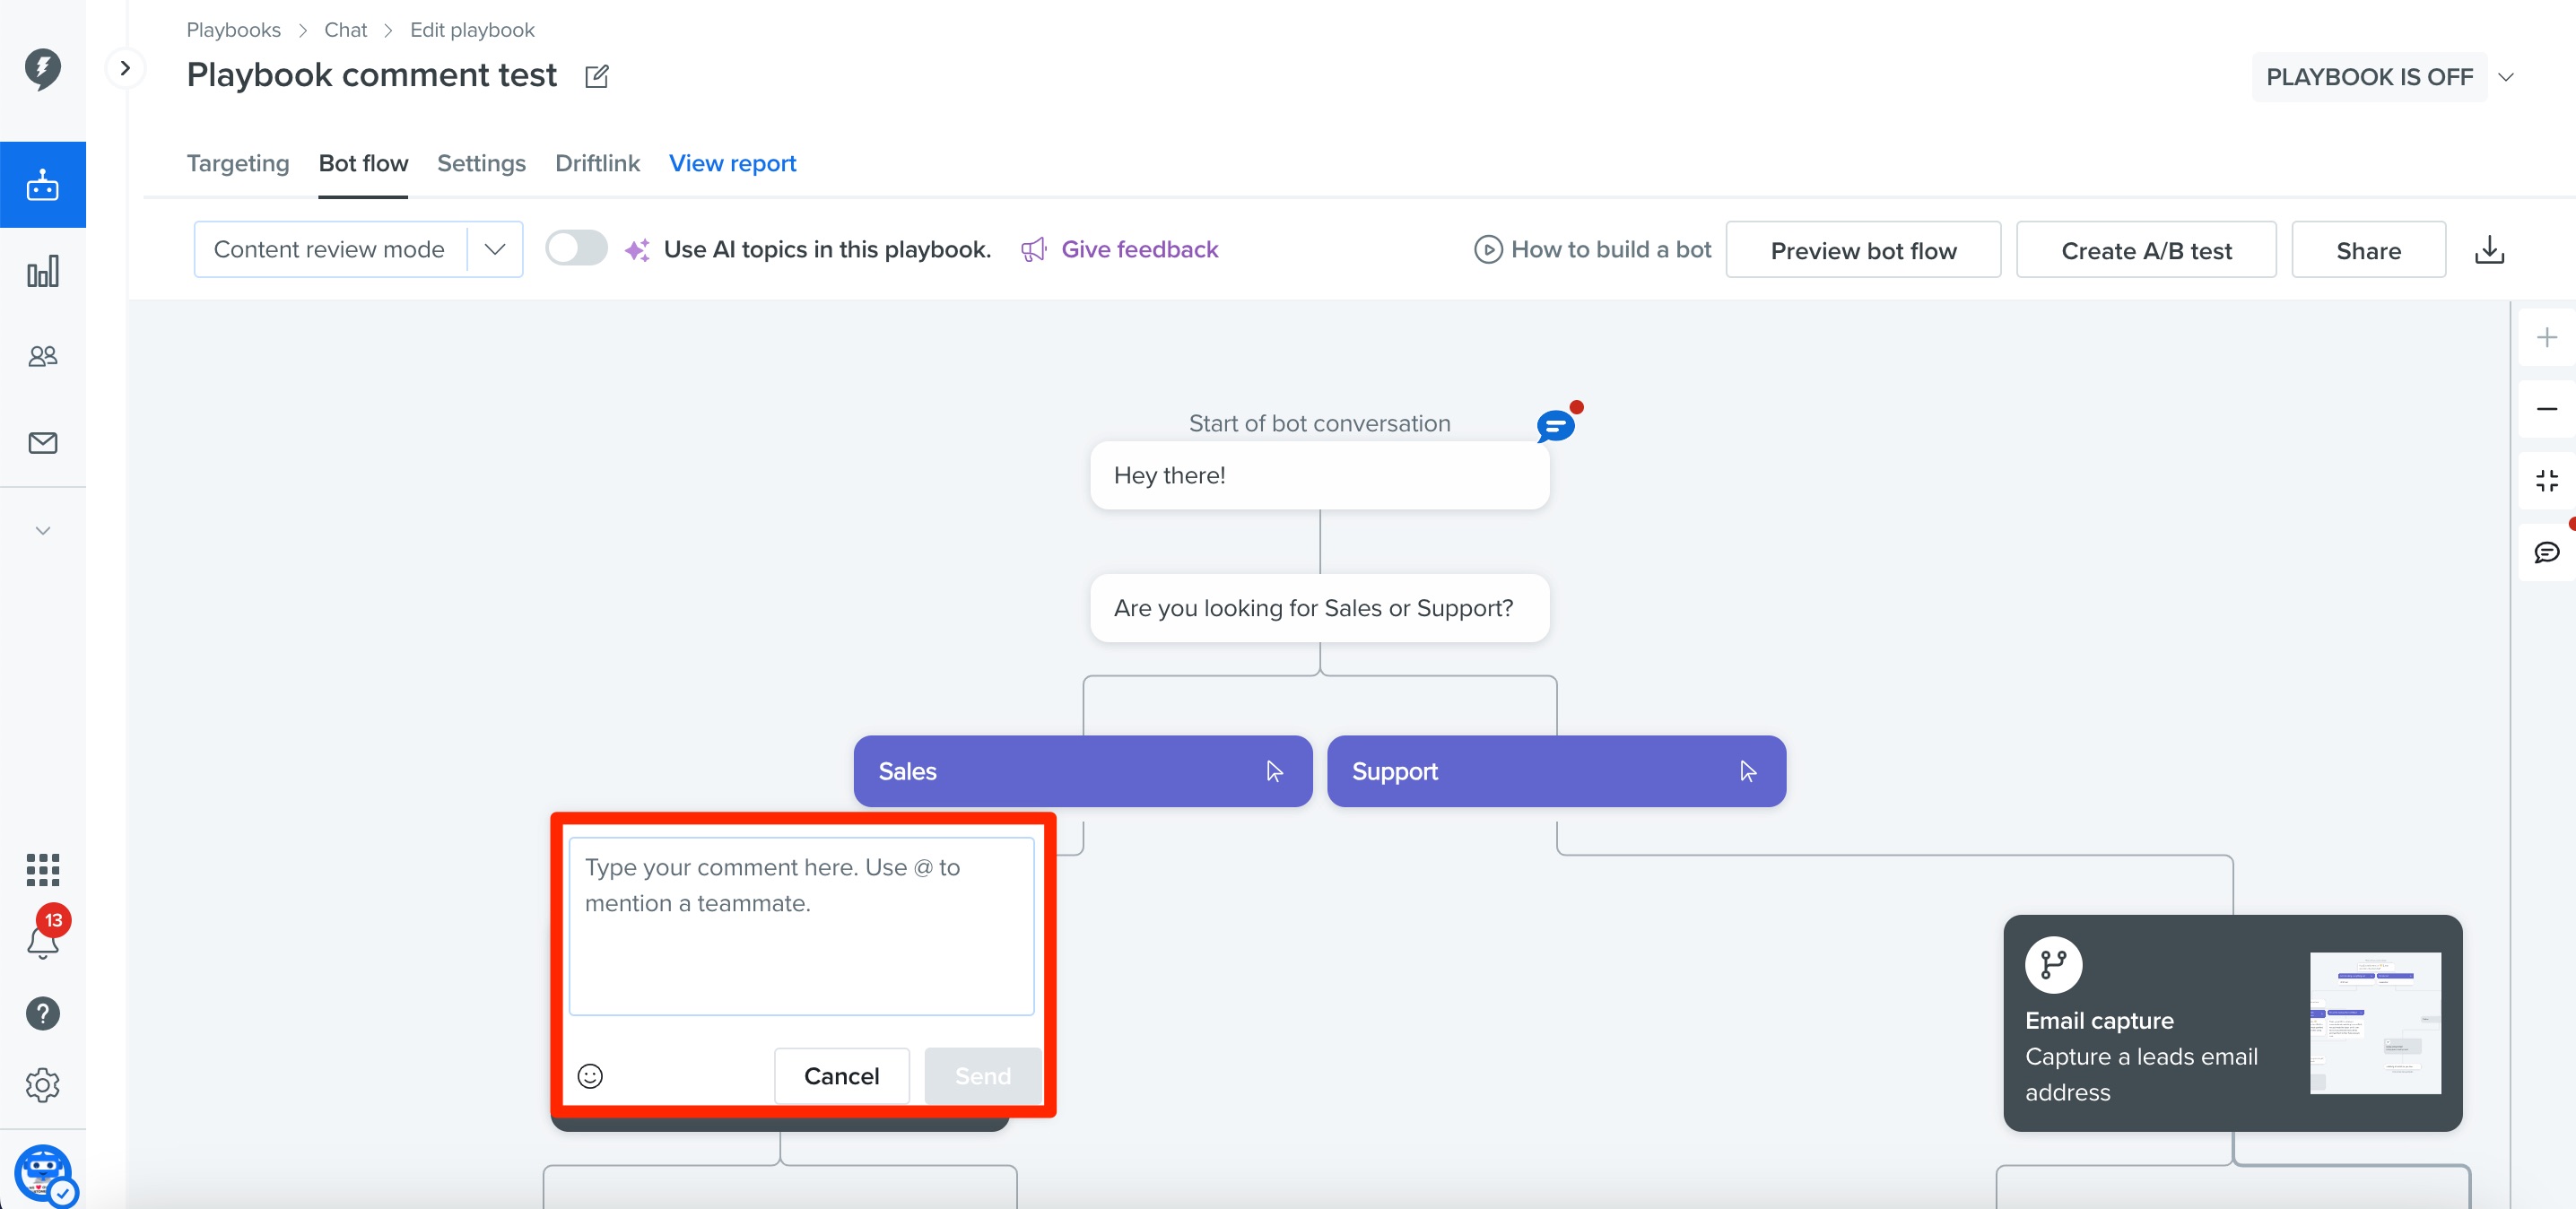Open the apps grid icon
The height and width of the screenshot is (1209, 2576).
click(42, 869)
